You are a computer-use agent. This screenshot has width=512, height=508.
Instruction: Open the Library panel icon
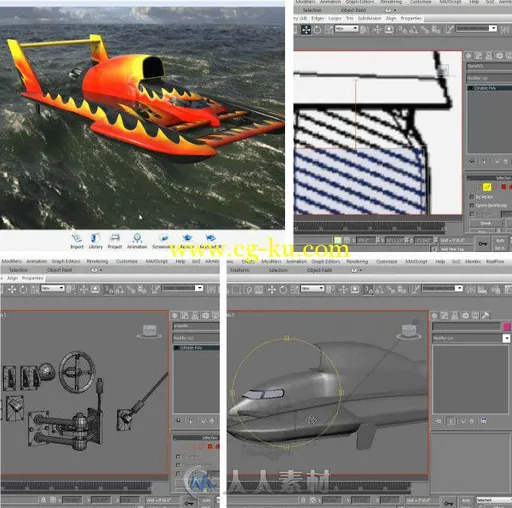point(96,241)
